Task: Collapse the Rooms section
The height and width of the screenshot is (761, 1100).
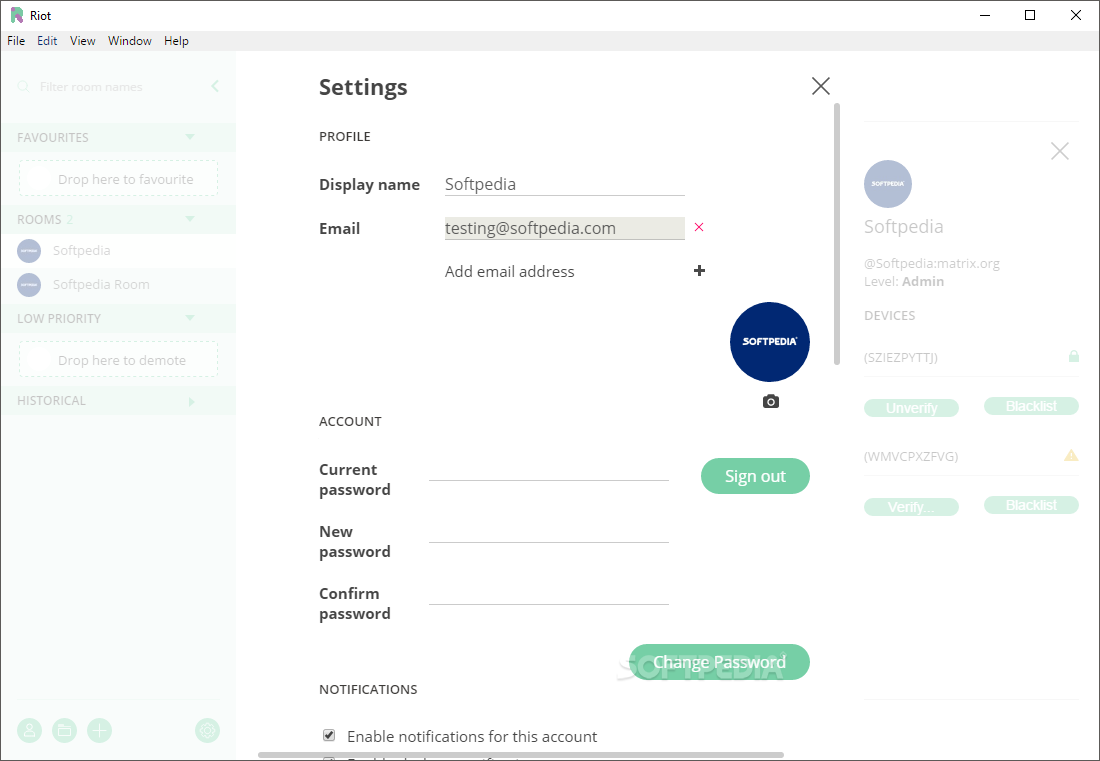Action: (x=189, y=219)
